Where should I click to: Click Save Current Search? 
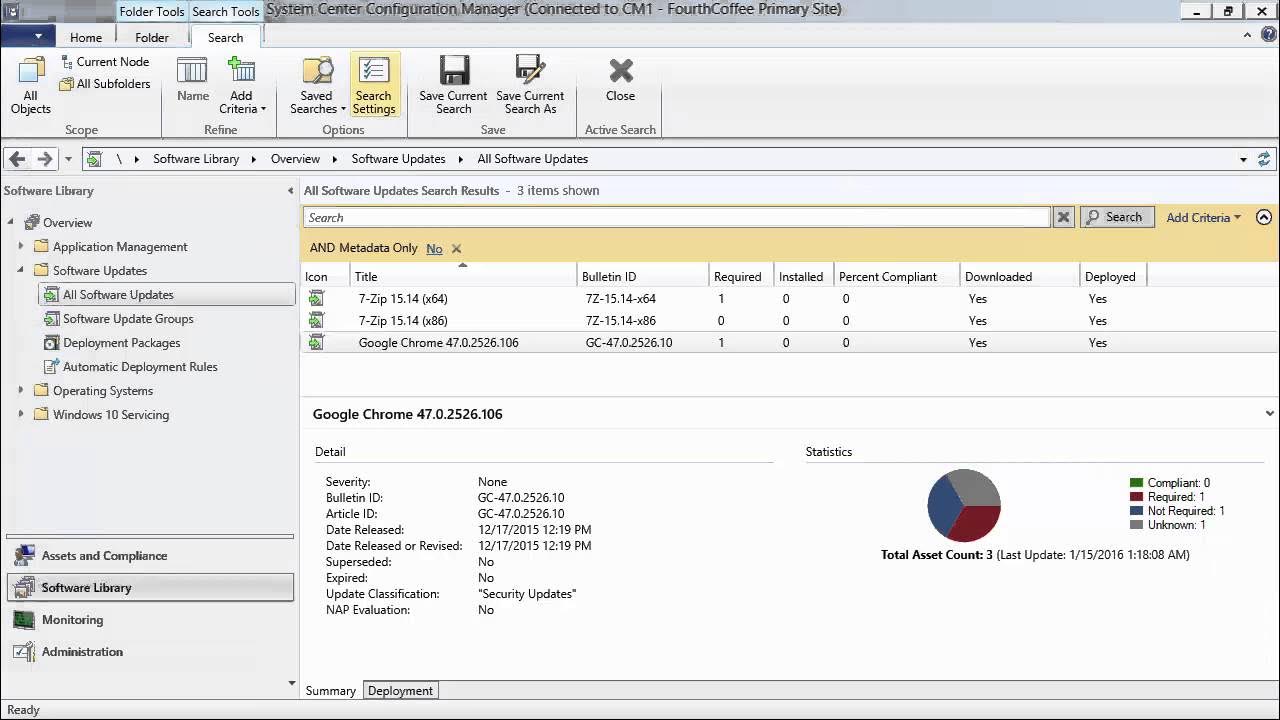(x=453, y=86)
